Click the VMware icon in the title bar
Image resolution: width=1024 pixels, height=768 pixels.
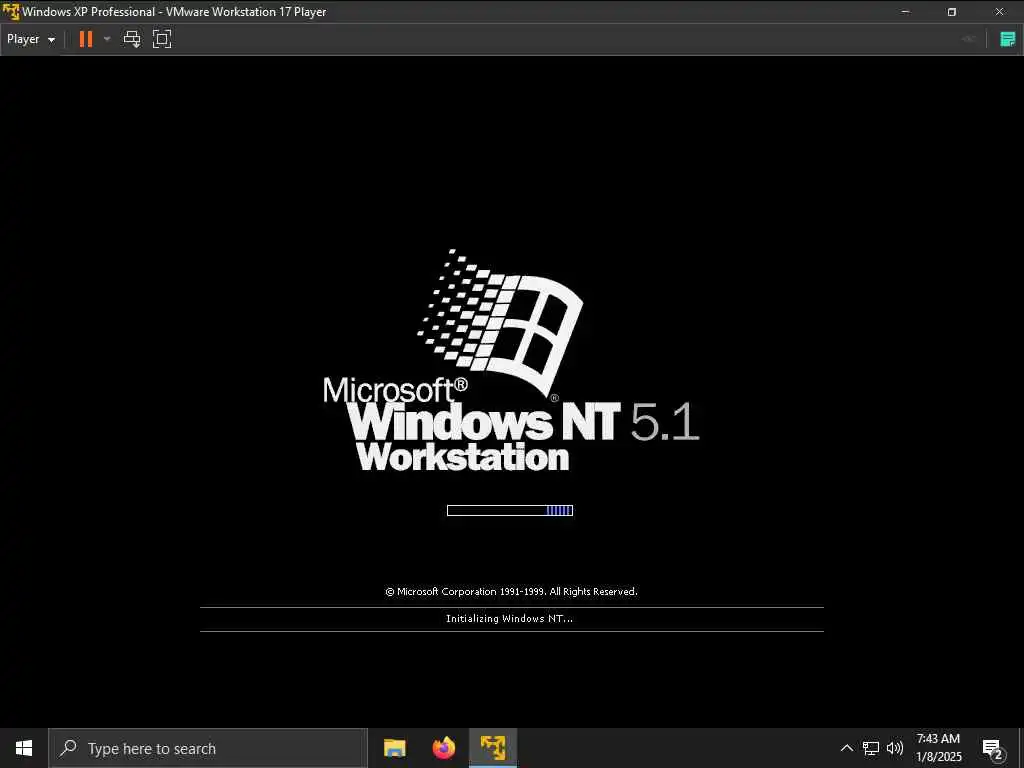[11, 12]
